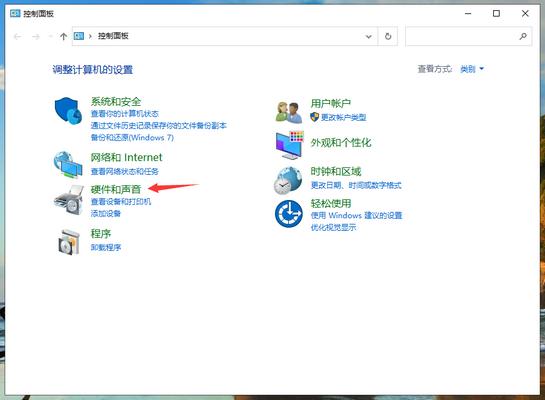The image size is (545, 400).
Task: Open the 查看方式 类别 dropdown
Action: (x=472, y=69)
